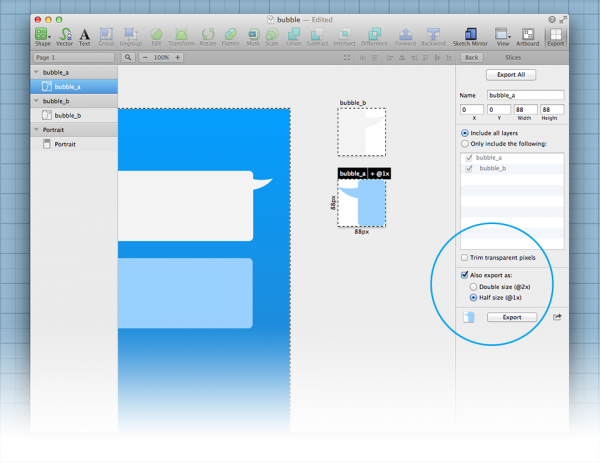Click the Name field containing bubble_a

click(x=525, y=95)
